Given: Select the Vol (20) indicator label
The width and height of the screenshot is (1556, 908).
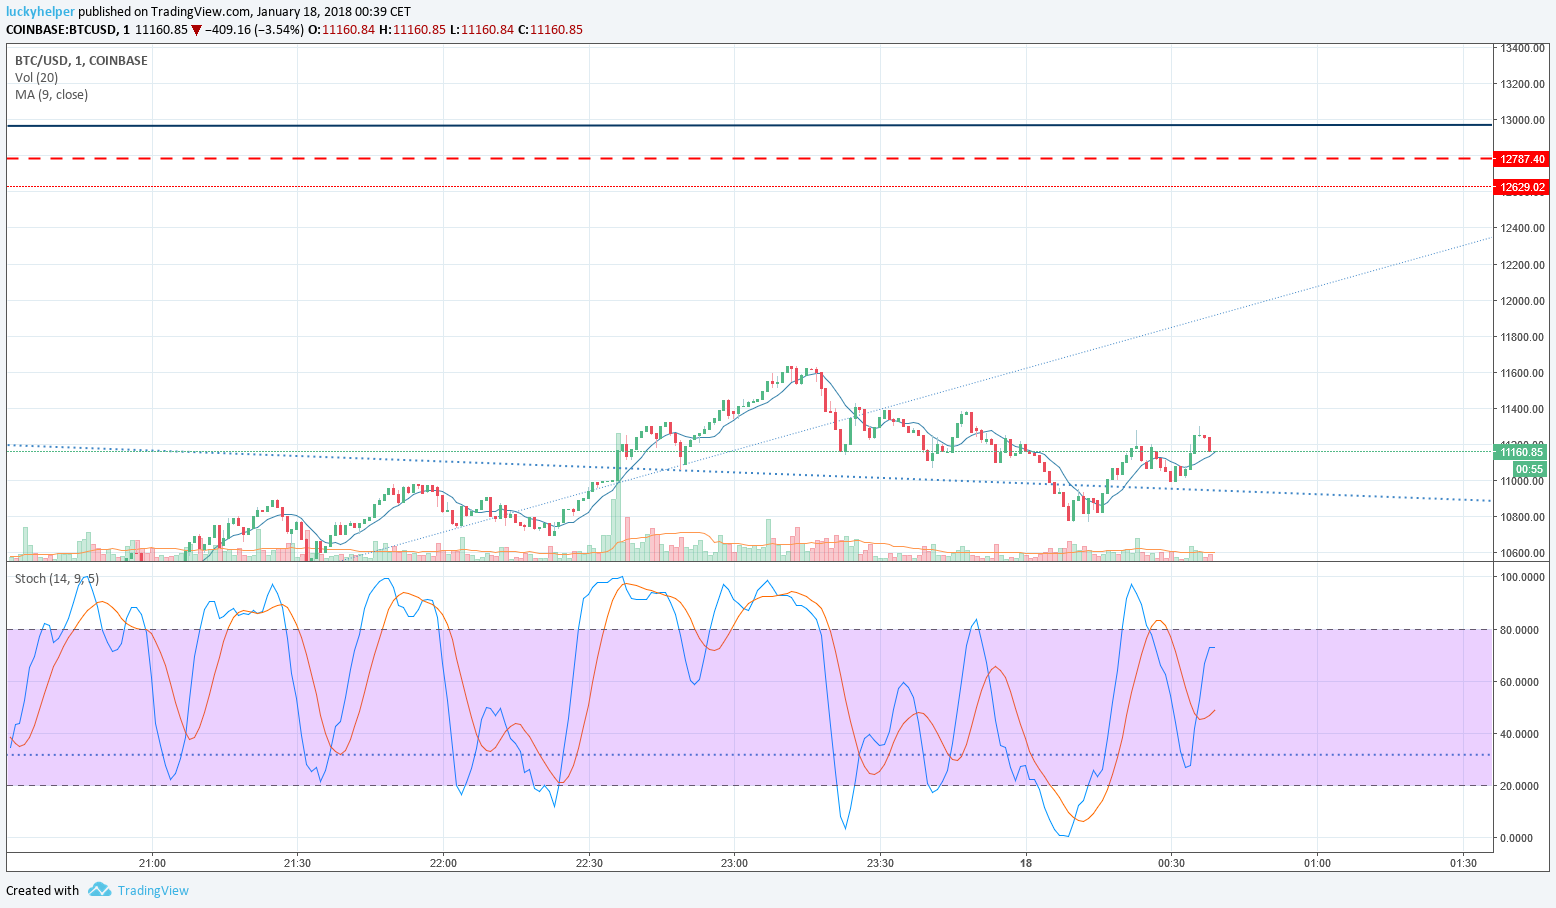Looking at the screenshot, I should (36, 78).
